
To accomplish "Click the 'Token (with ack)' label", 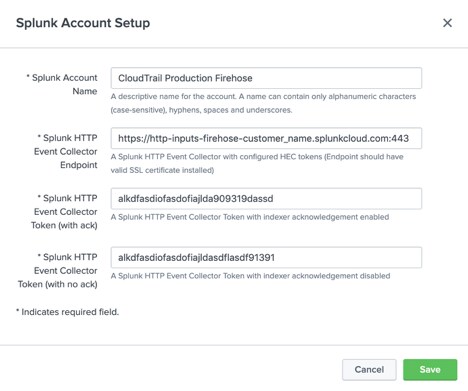I will coord(65,212).
